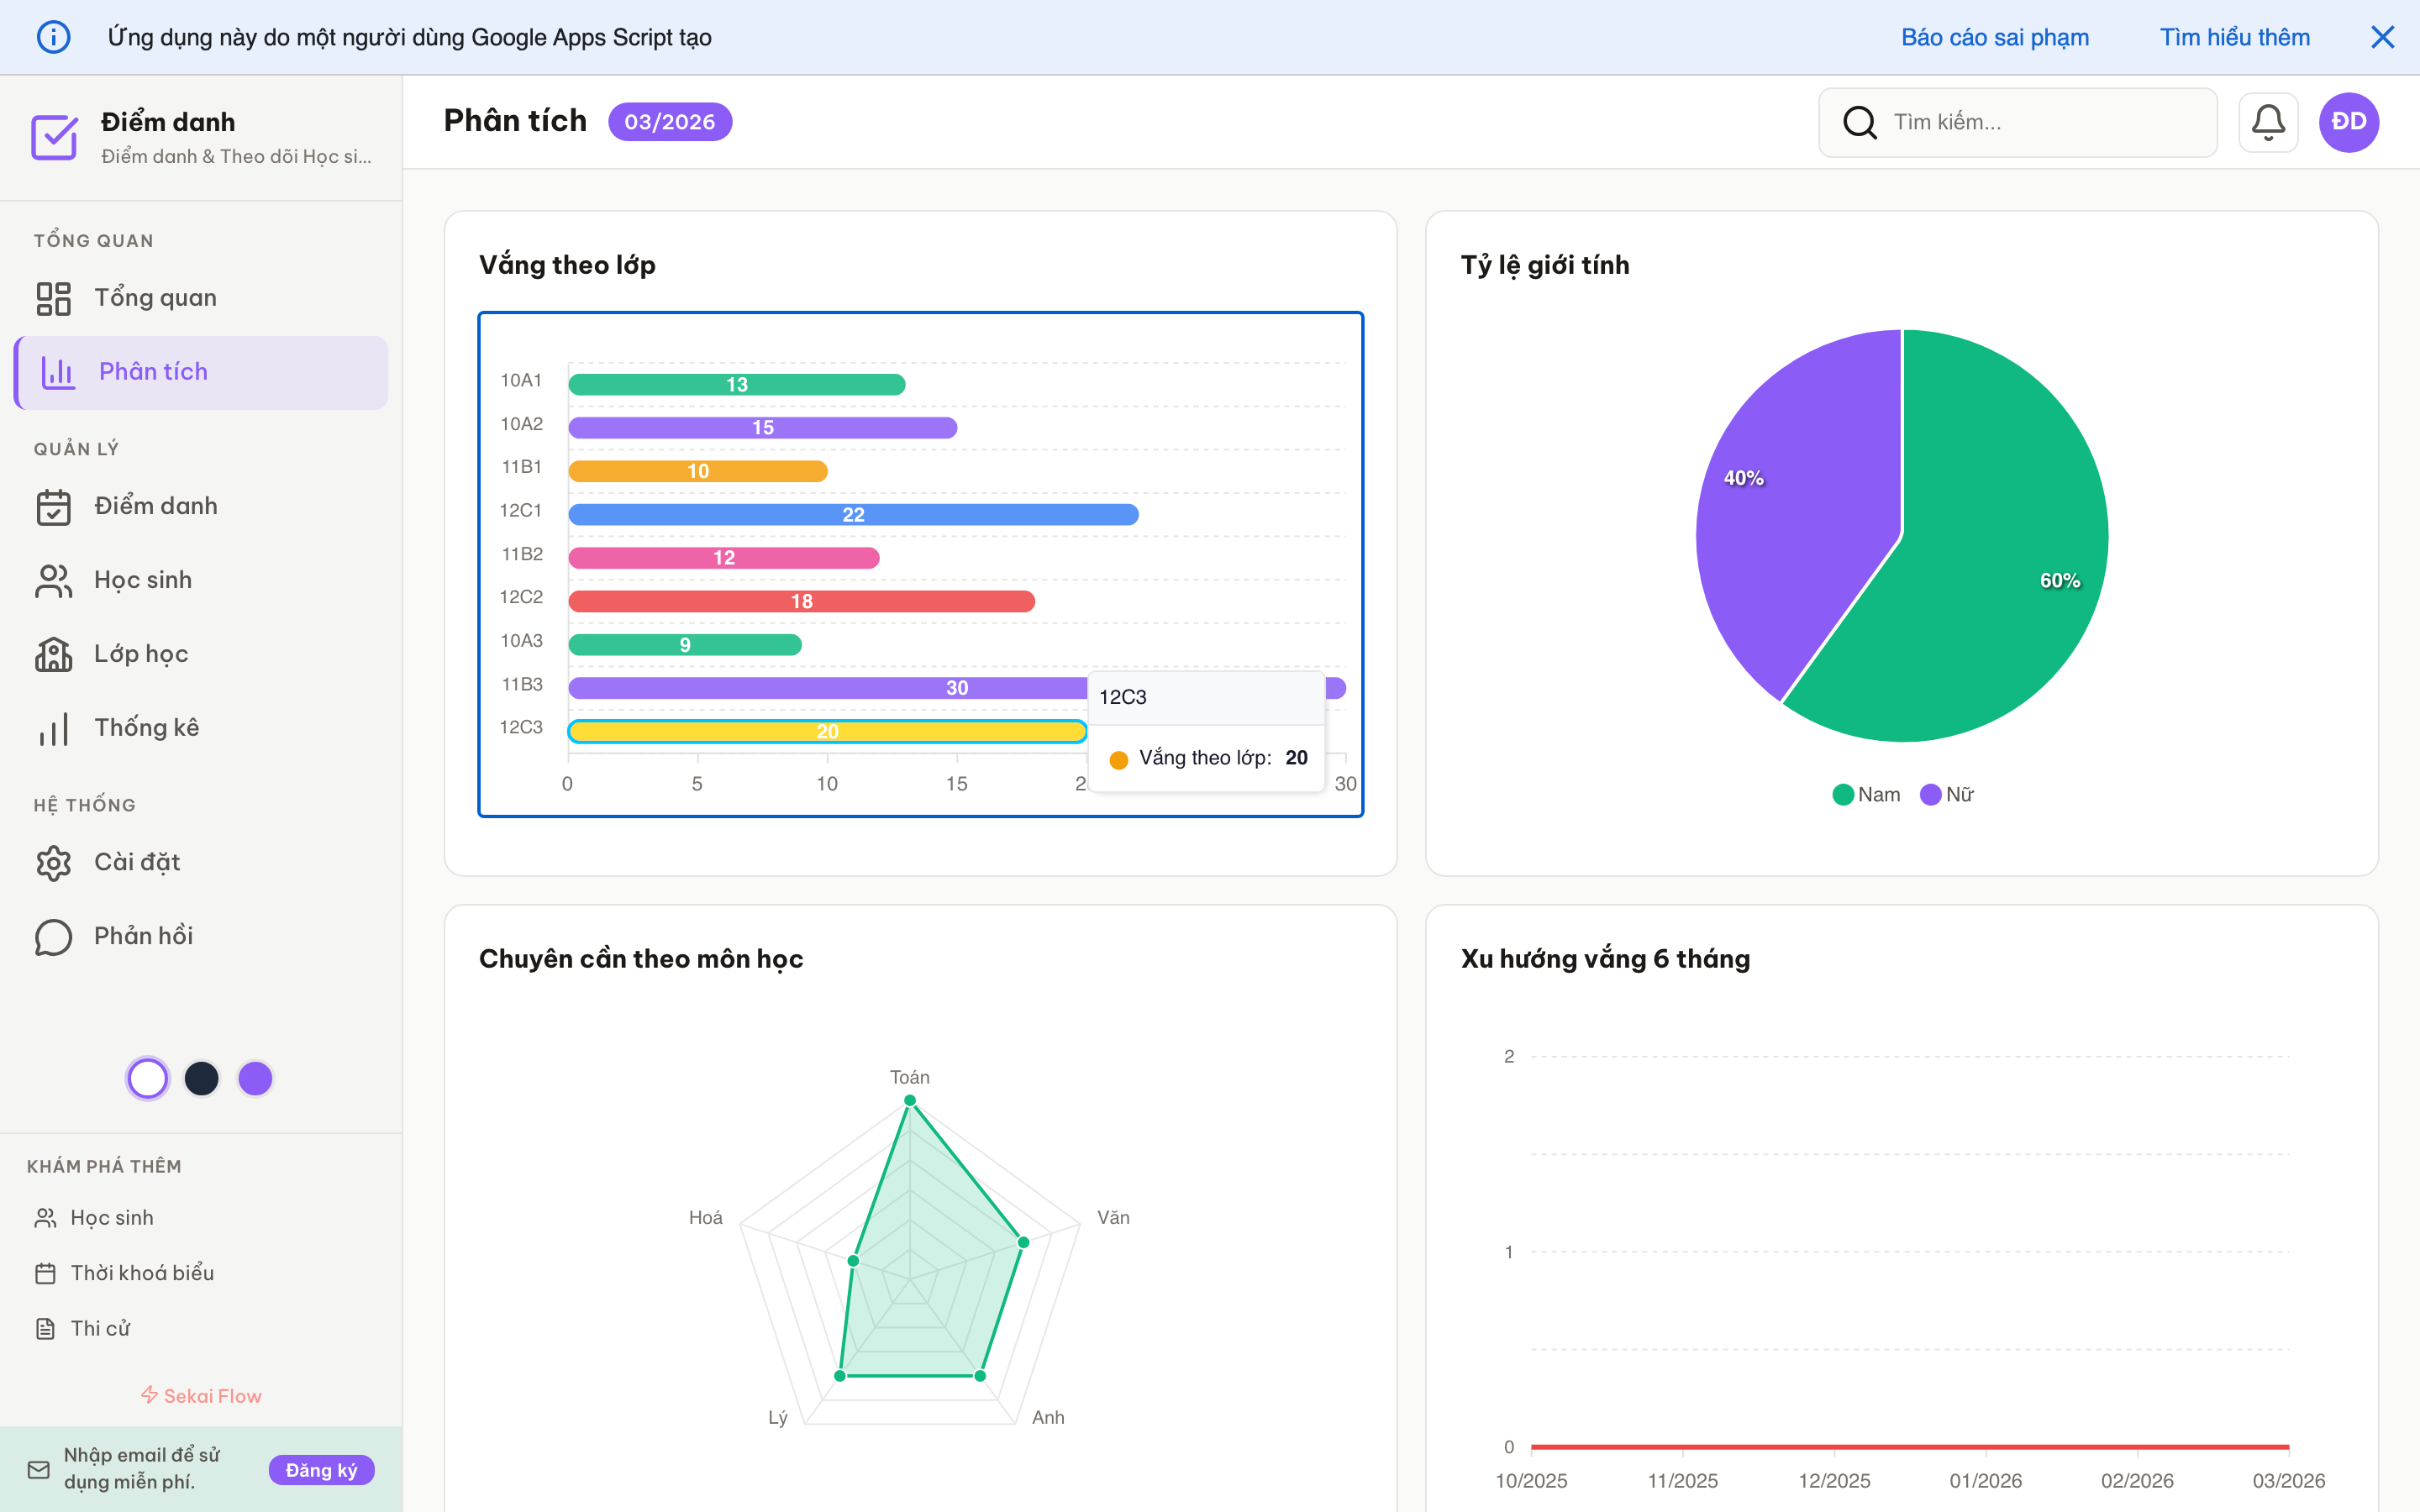Click the magnifier search icon

[1859, 122]
